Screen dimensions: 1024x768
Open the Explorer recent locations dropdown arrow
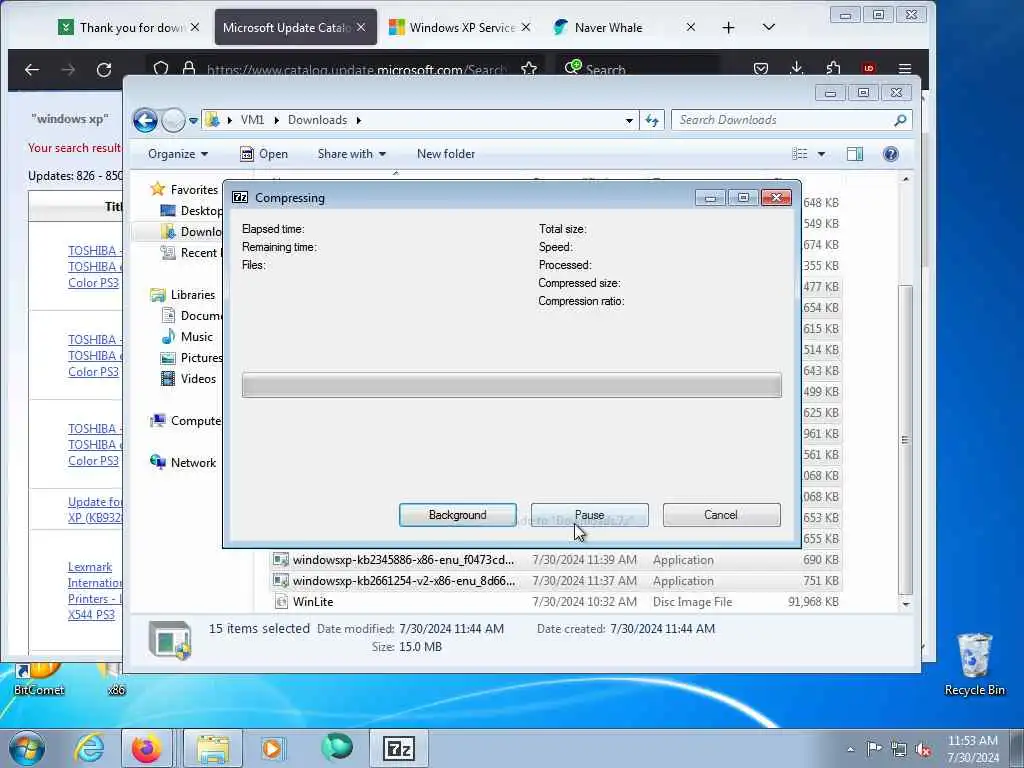click(x=193, y=120)
